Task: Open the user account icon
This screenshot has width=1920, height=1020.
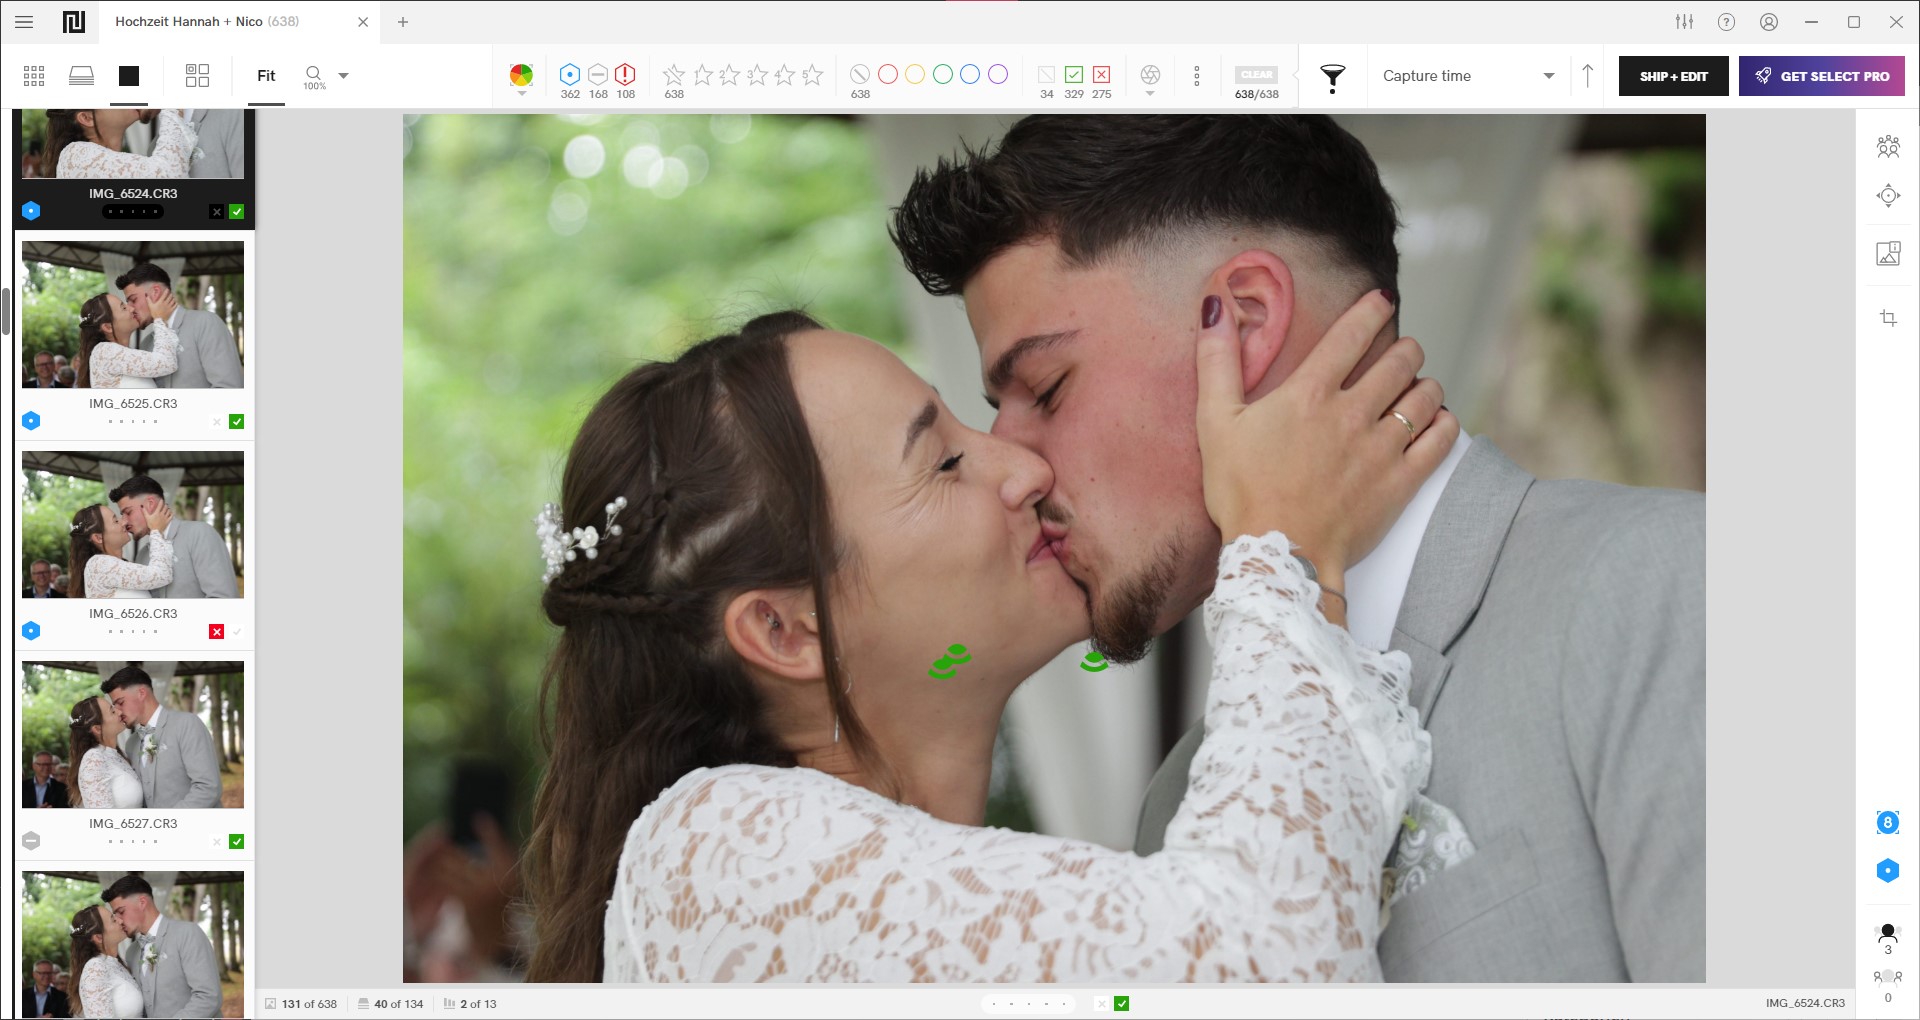Action: 1769,22
